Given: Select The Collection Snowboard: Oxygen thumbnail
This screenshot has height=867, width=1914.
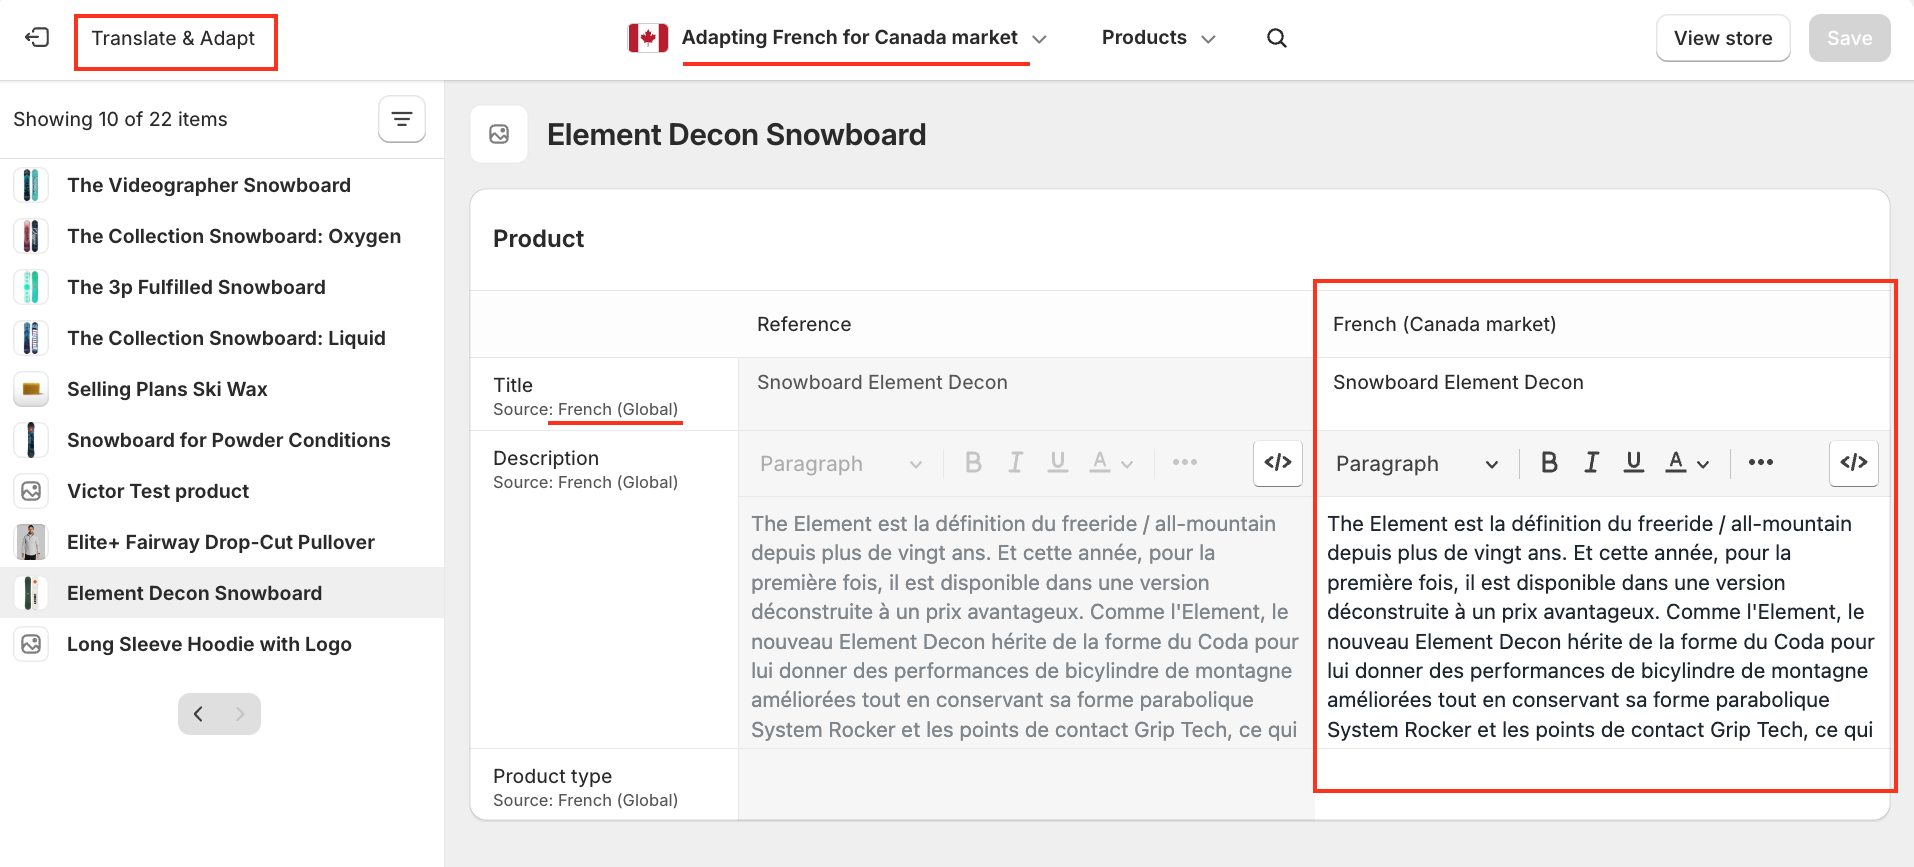Looking at the screenshot, I should point(31,236).
